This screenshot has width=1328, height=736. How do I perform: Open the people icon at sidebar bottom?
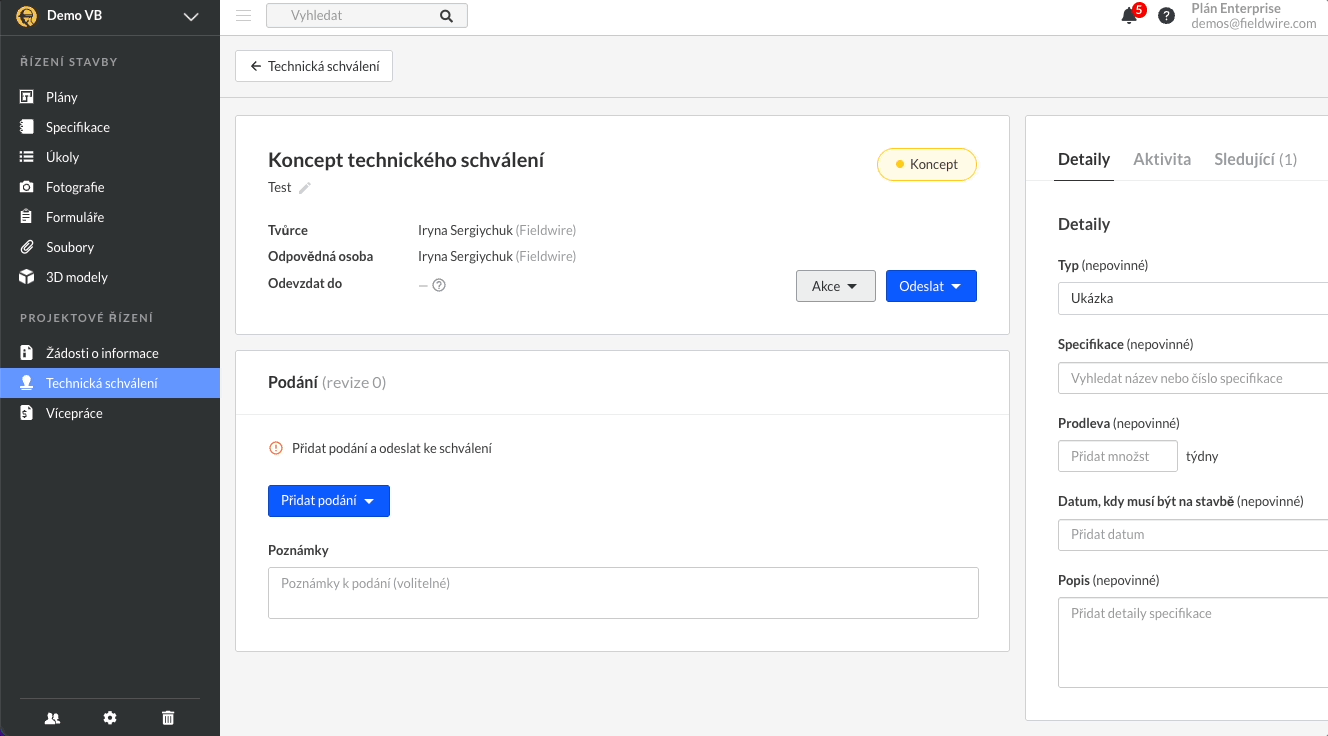[x=52, y=718]
